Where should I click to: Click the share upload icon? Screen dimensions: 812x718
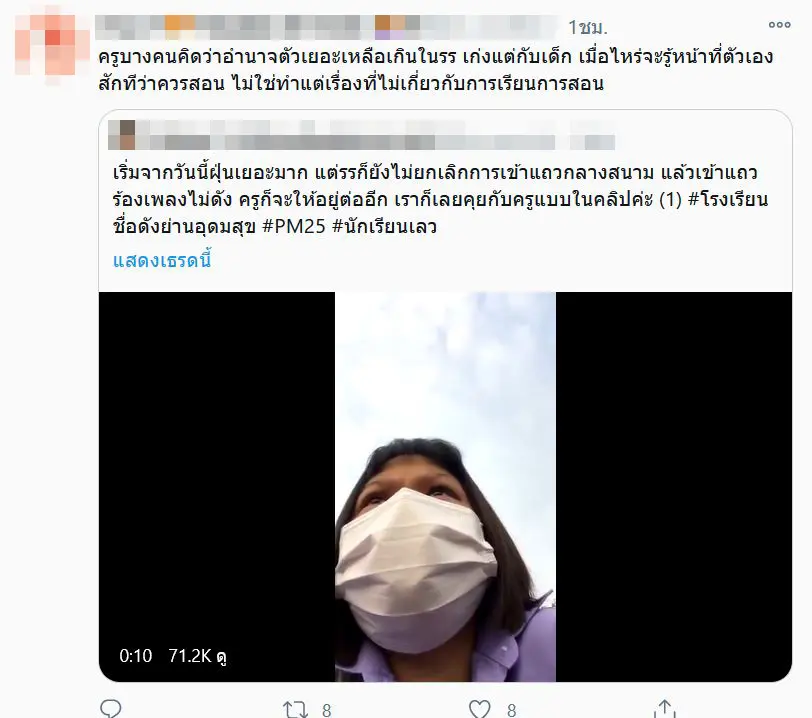tap(665, 709)
